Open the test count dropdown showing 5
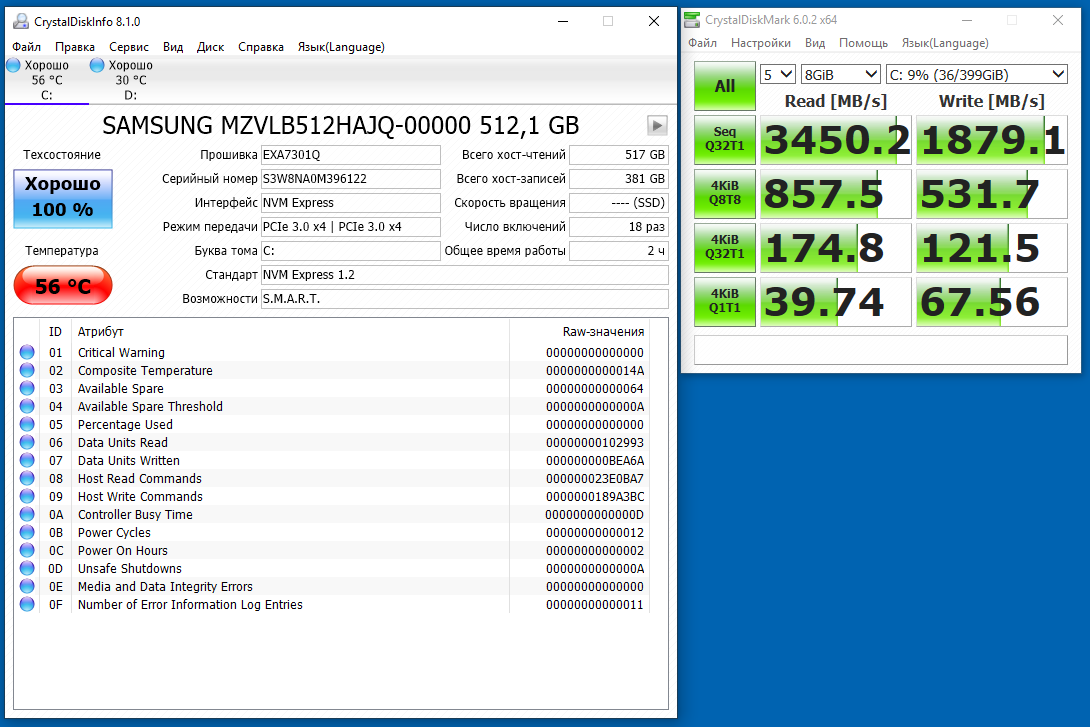The width and height of the screenshot is (1090, 727). 778,74
